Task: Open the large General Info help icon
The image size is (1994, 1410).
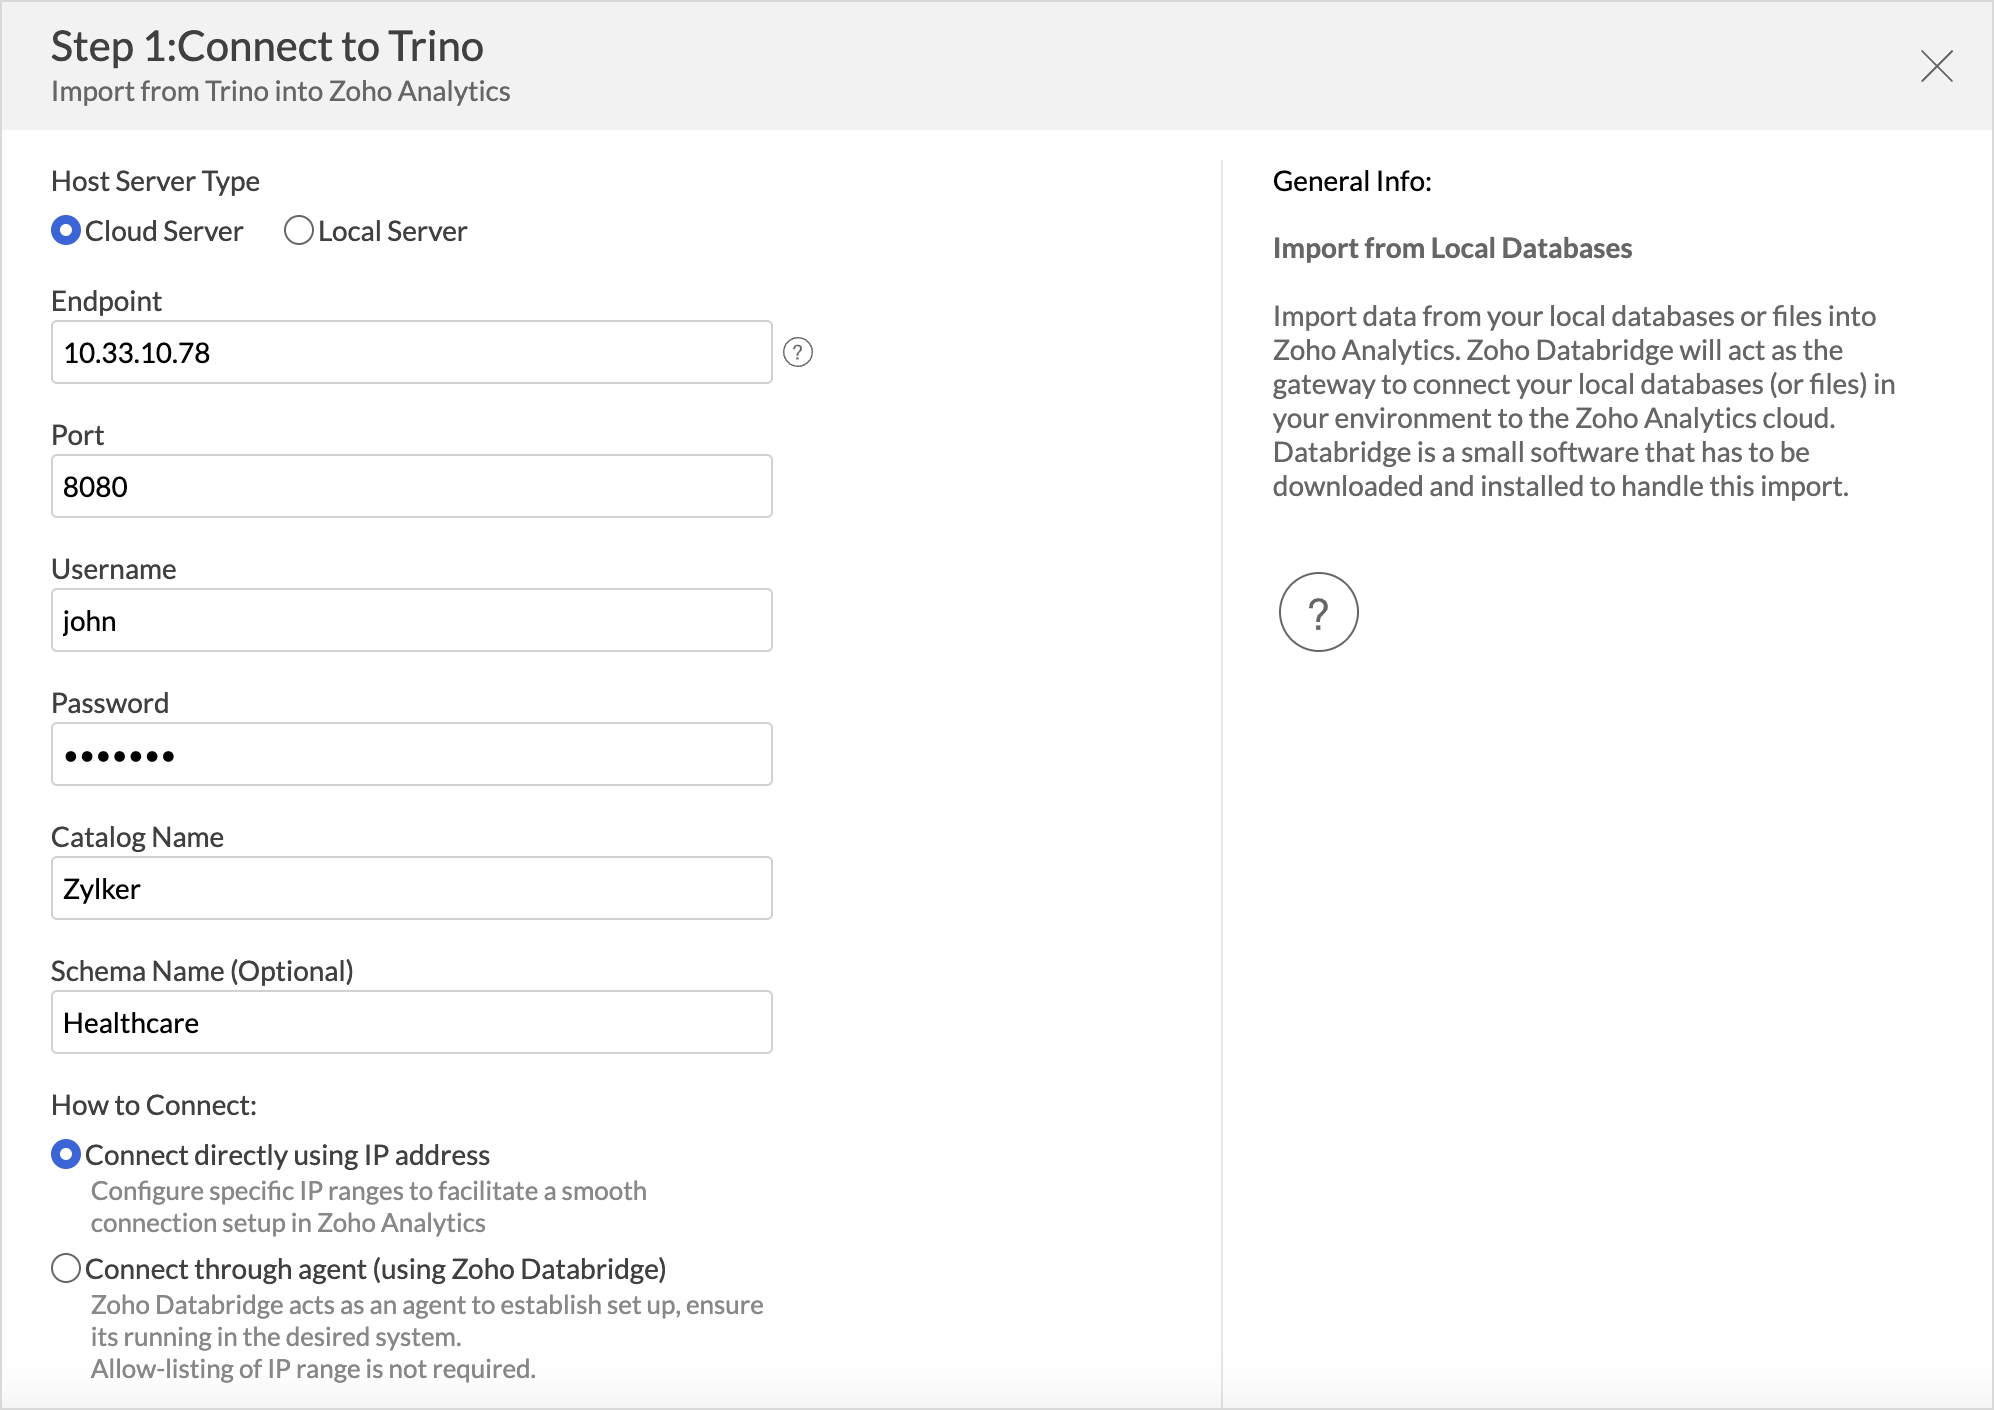Action: coord(1318,612)
